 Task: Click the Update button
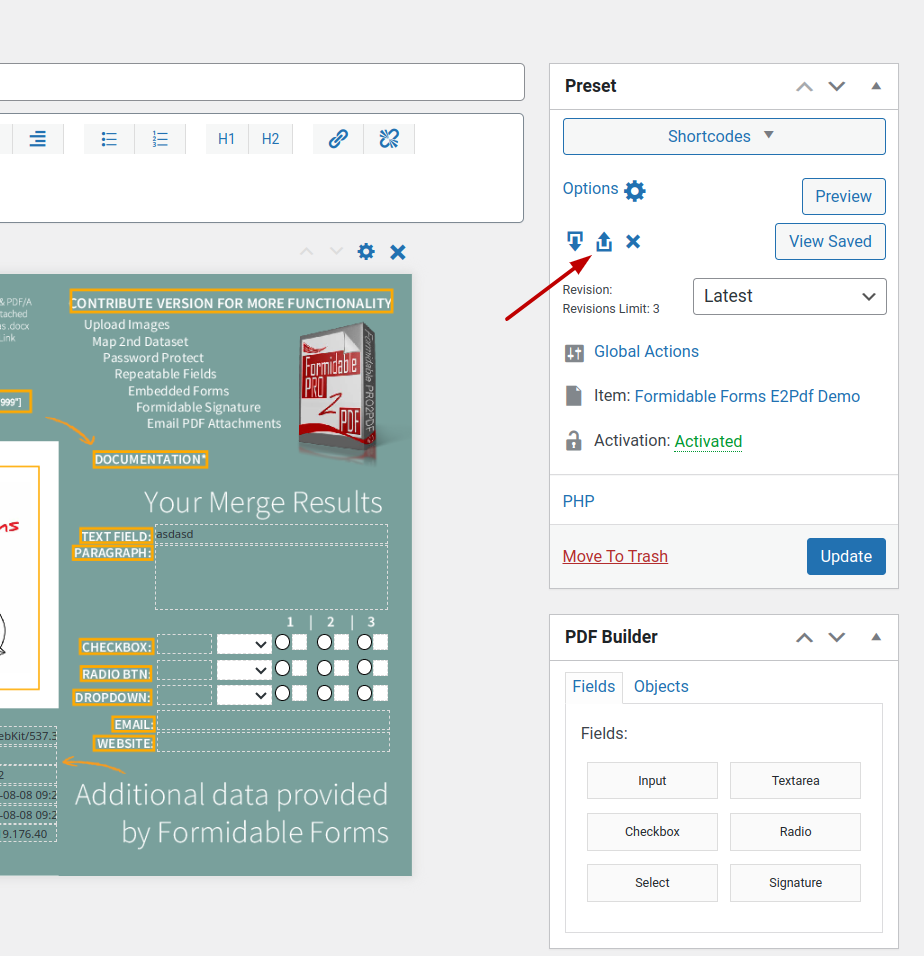(846, 557)
